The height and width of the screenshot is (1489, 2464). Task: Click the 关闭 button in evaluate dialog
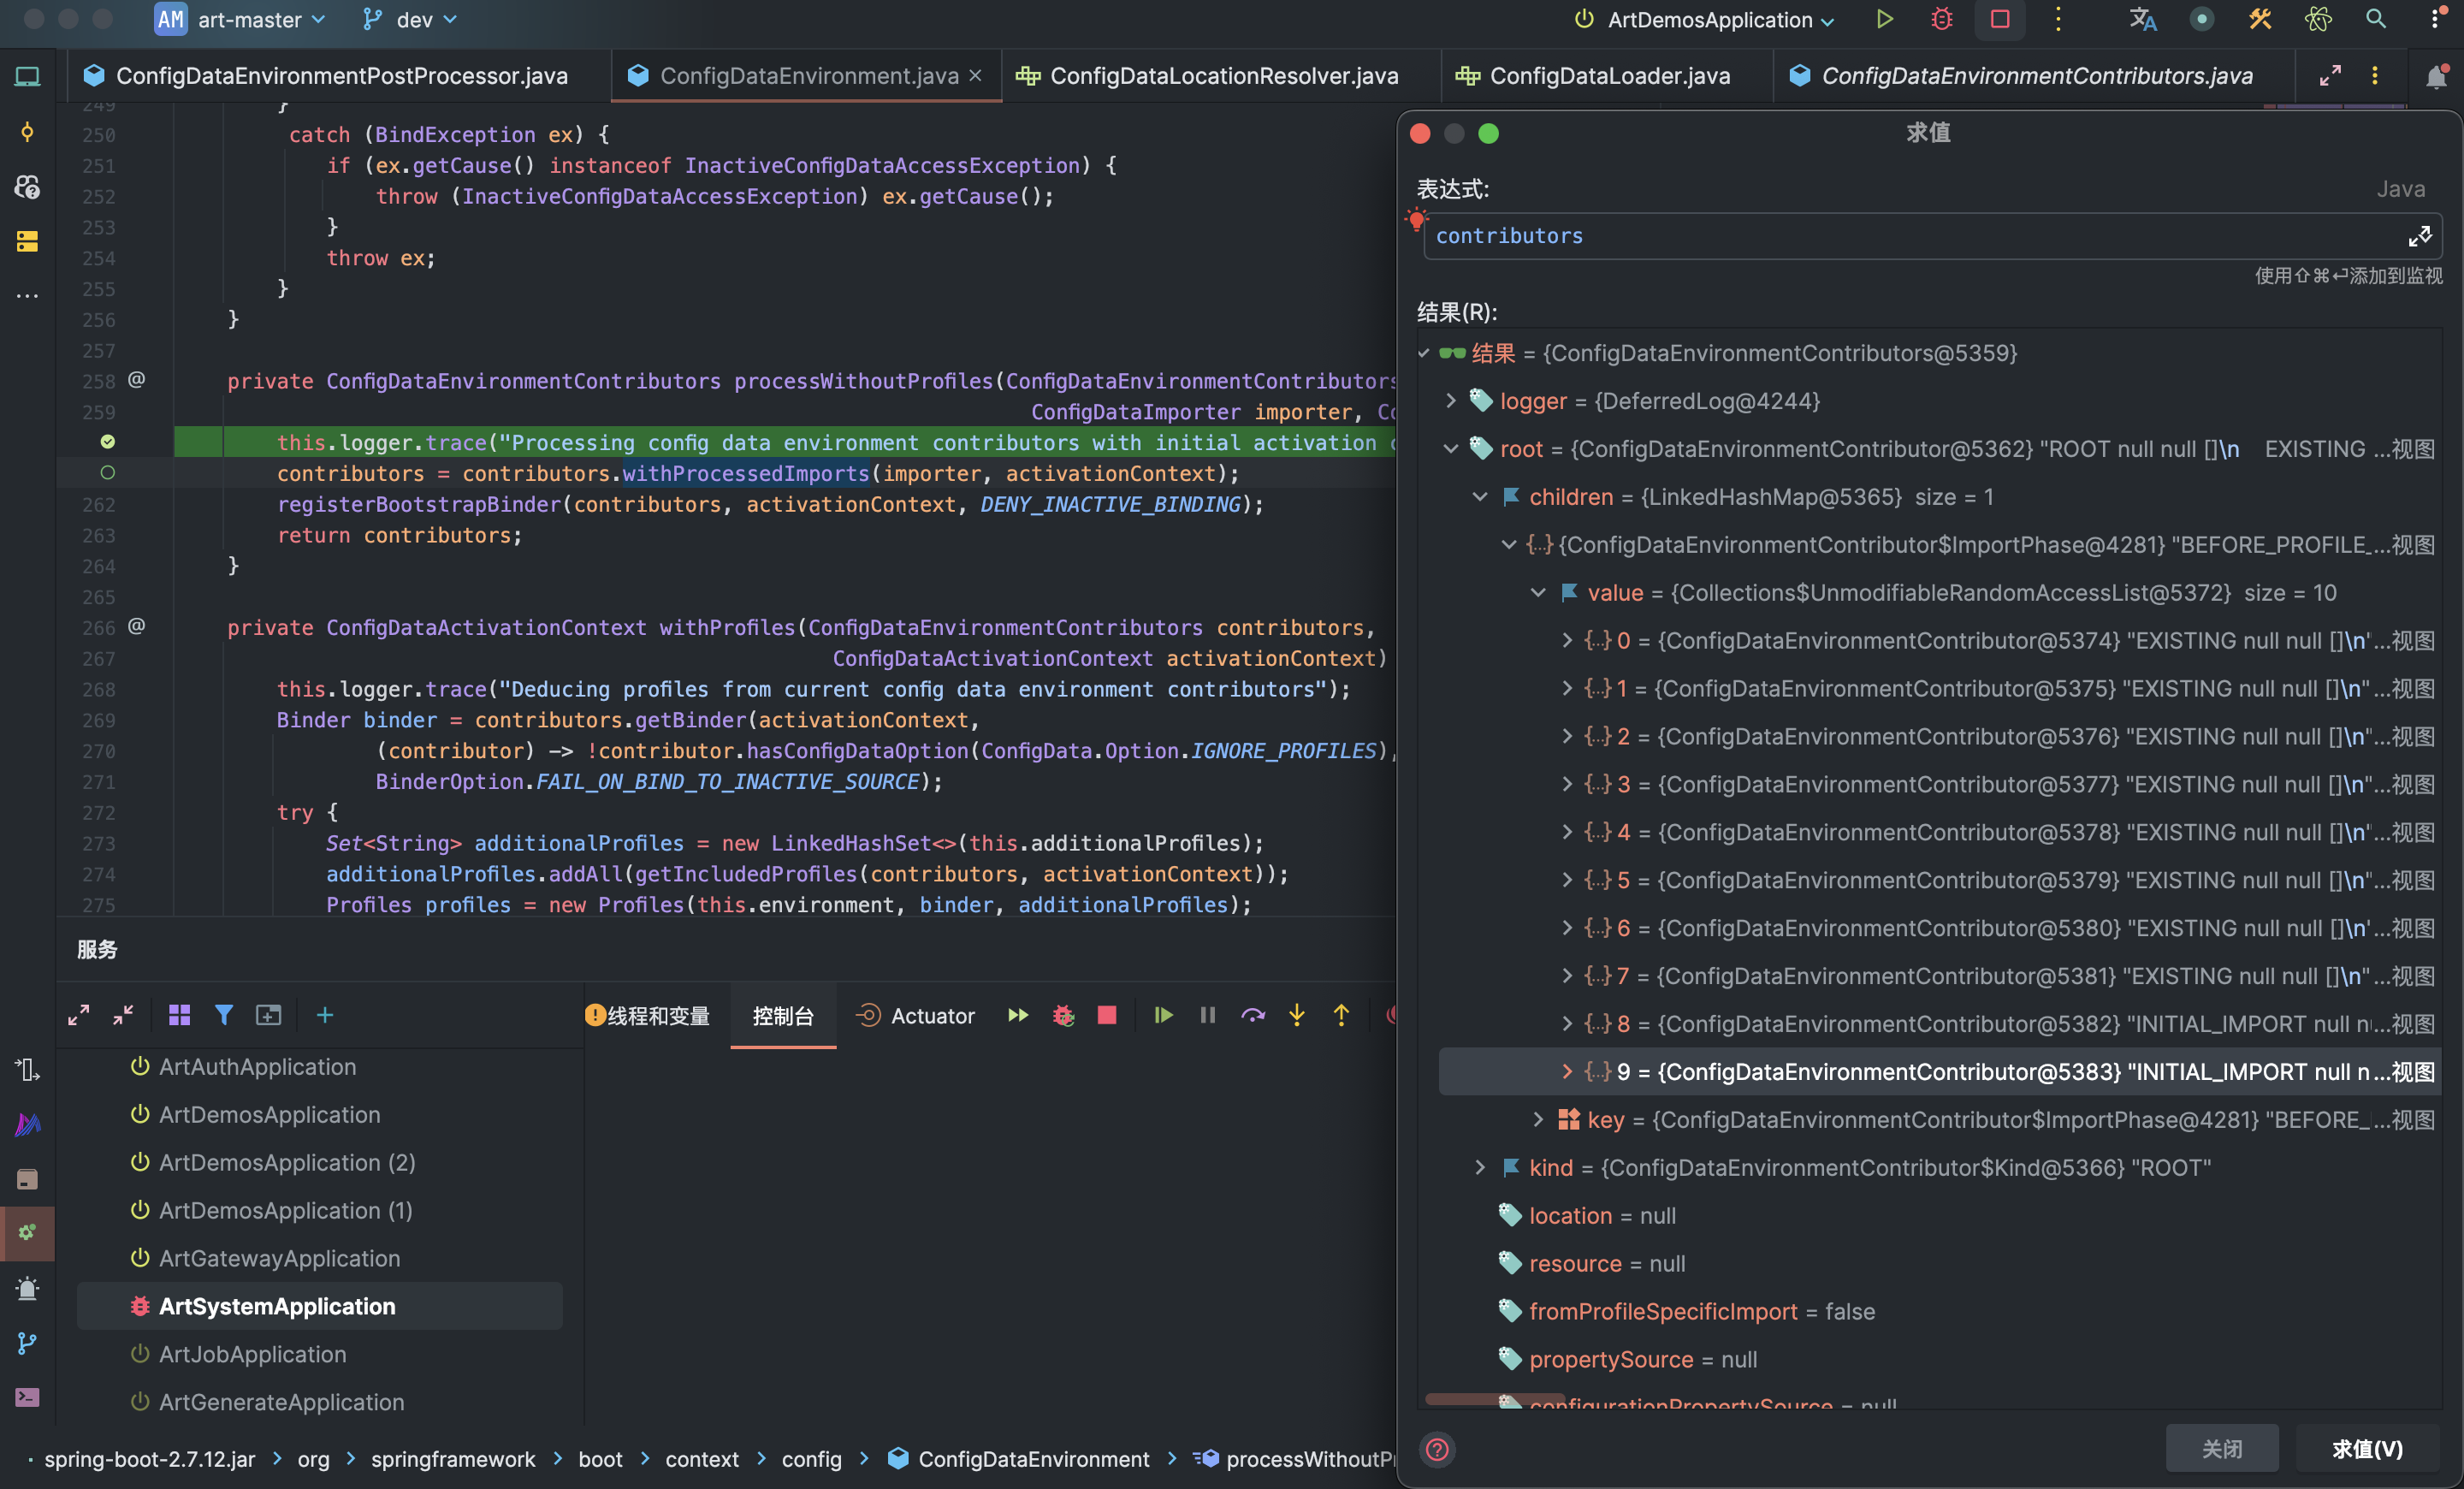[x=2221, y=1448]
